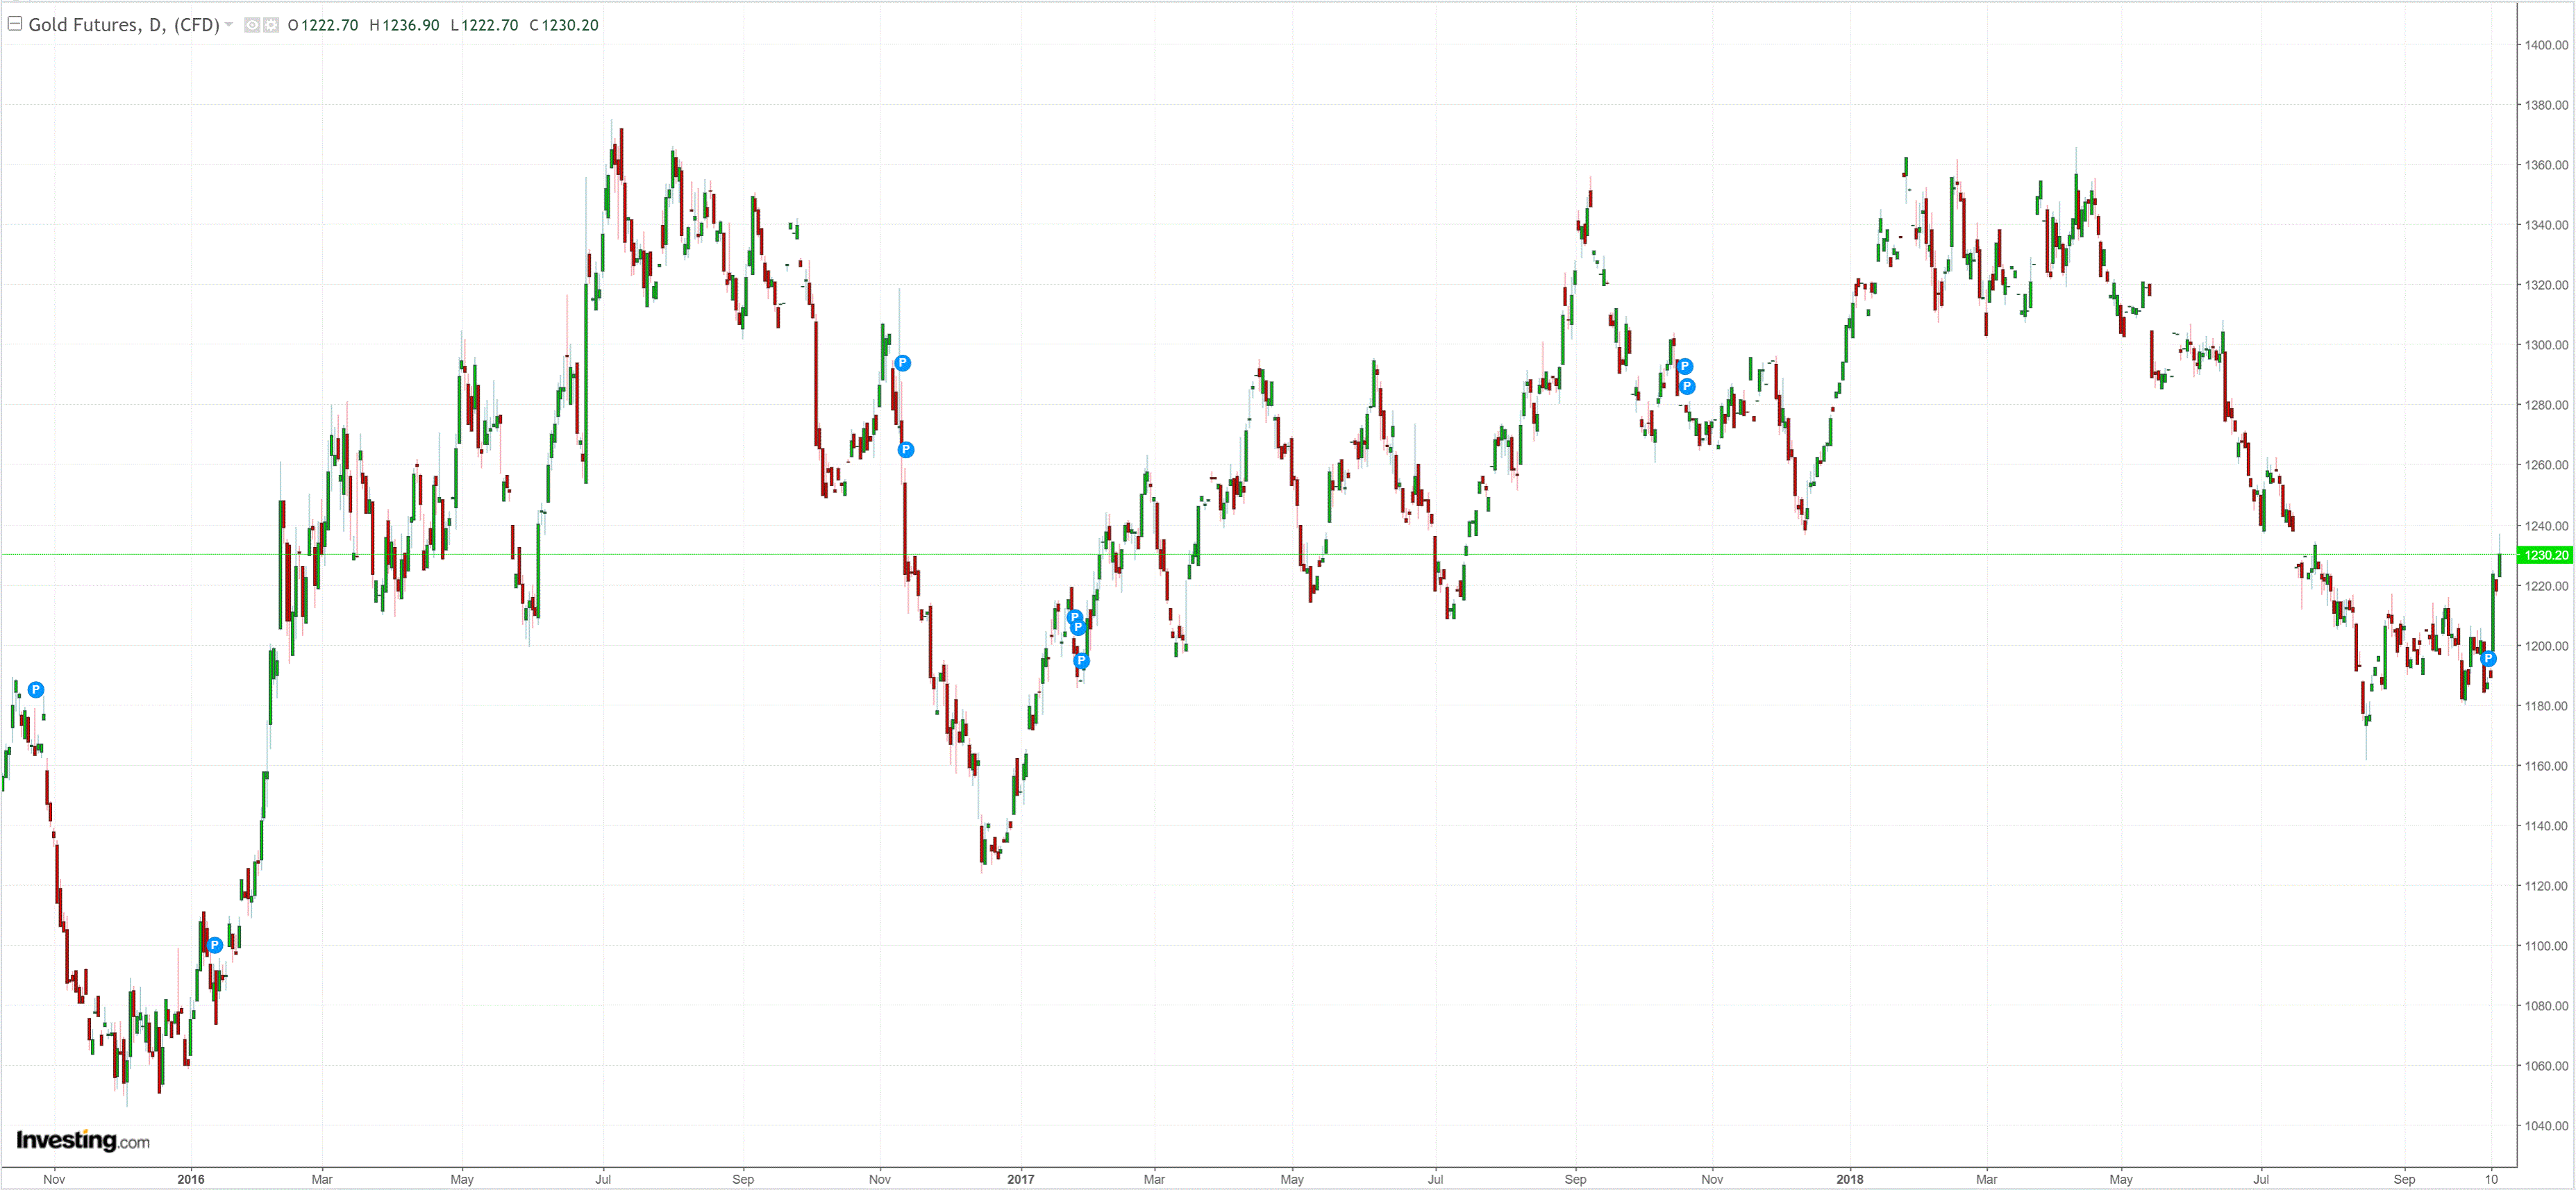Screen dimensions: 2576x1190
Task: Click the 2017 label on the time axis
Action: [1020, 1179]
